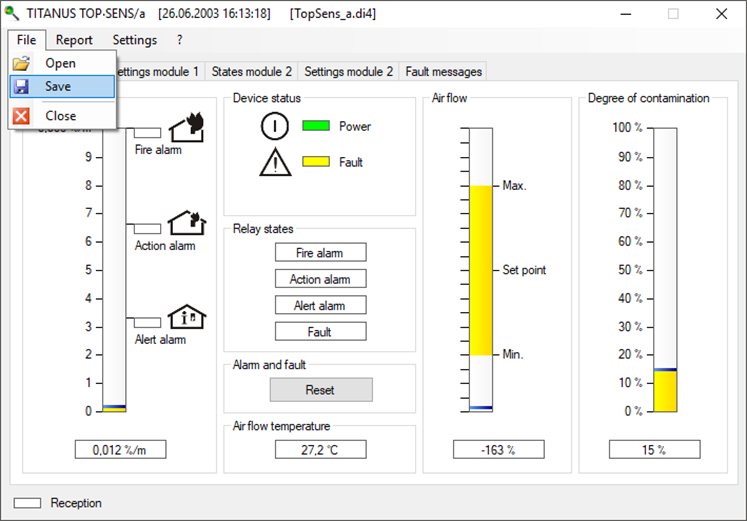
Task: Click the Reset button
Action: 321,390
